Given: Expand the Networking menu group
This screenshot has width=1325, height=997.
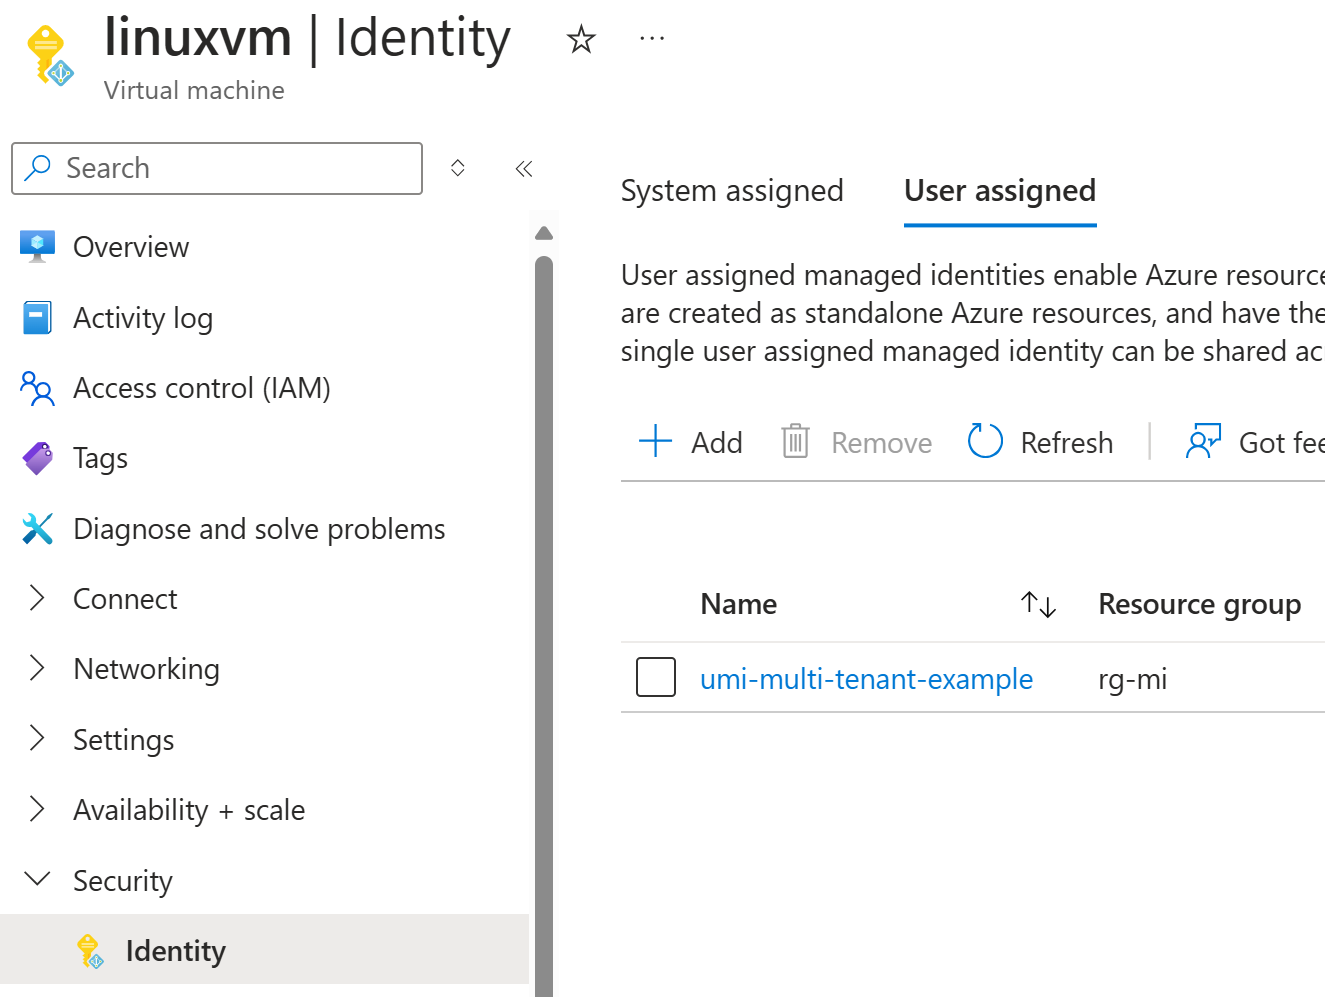Looking at the screenshot, I should point(37,668).
